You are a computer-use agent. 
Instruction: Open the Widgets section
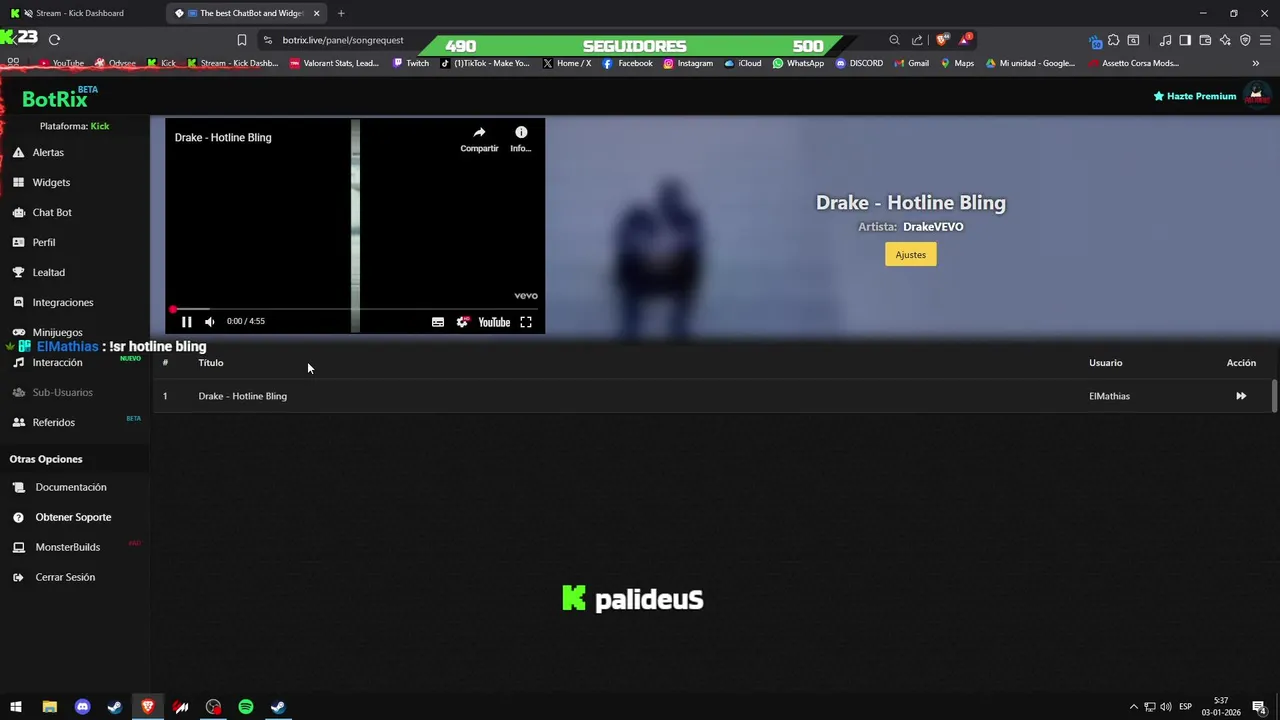(51, 182)
